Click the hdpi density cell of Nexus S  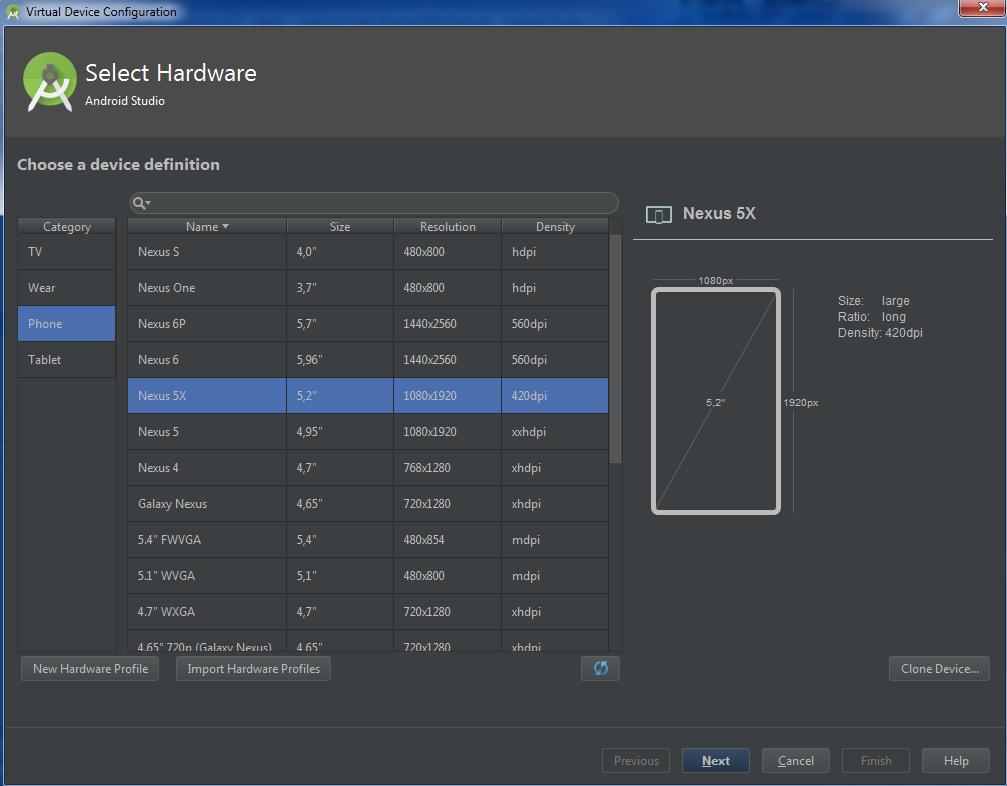pos(555,252)
